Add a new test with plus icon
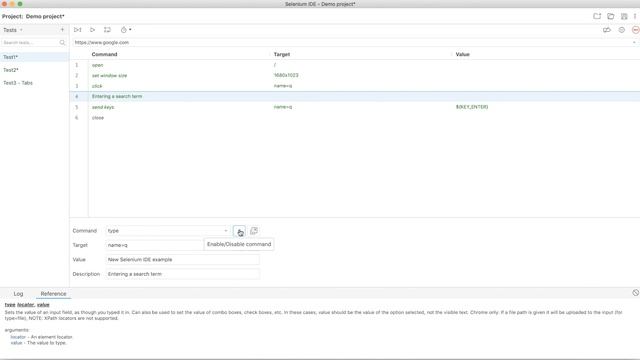This screenshot has height=360, width=640. click(x=62, y=30)
